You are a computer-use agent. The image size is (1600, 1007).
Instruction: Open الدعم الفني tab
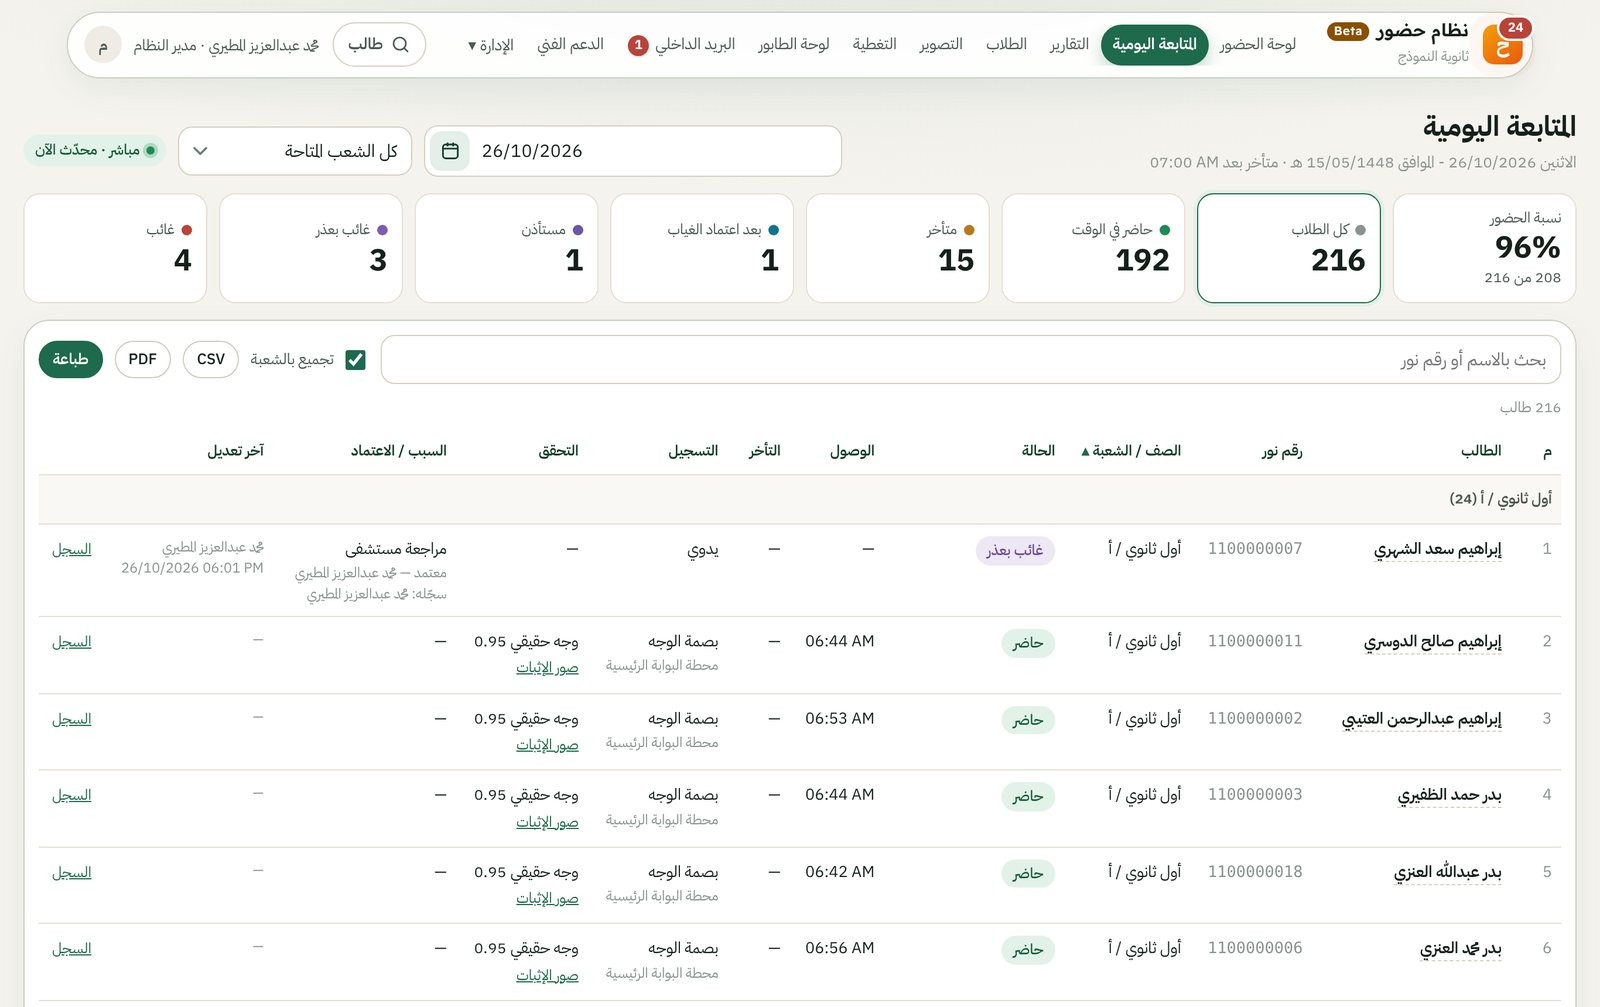tap(570, 45)
